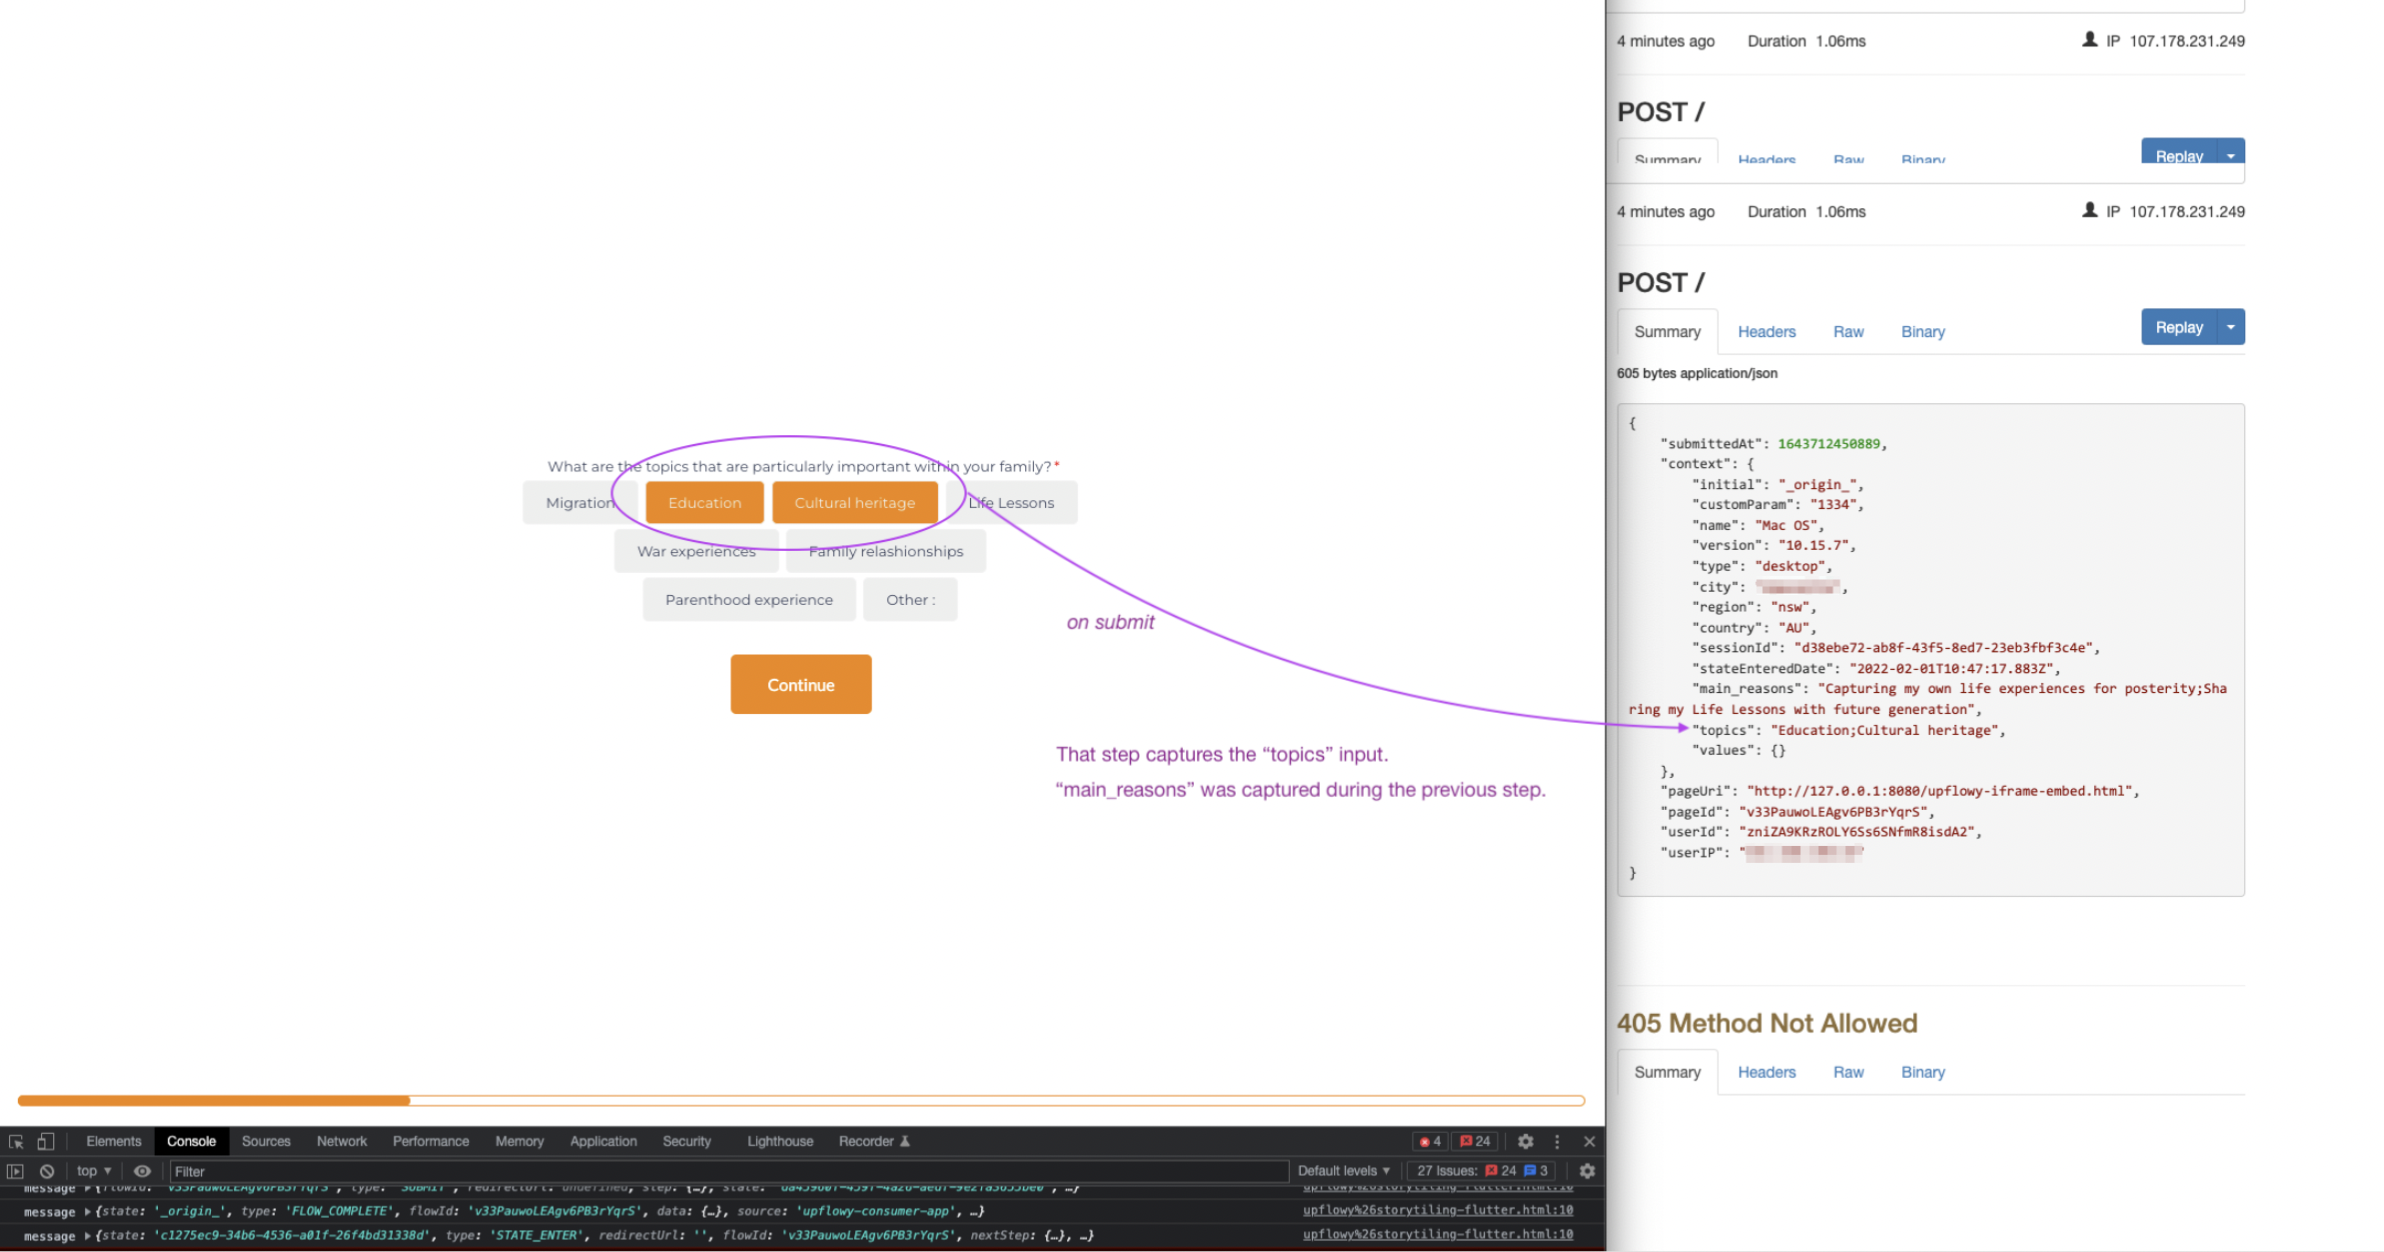Viewport: 2384px width, 1252px height.
Task: Open Summary tab of 605-byte request
Action: pyautogui.click(x=1667, y=332)
